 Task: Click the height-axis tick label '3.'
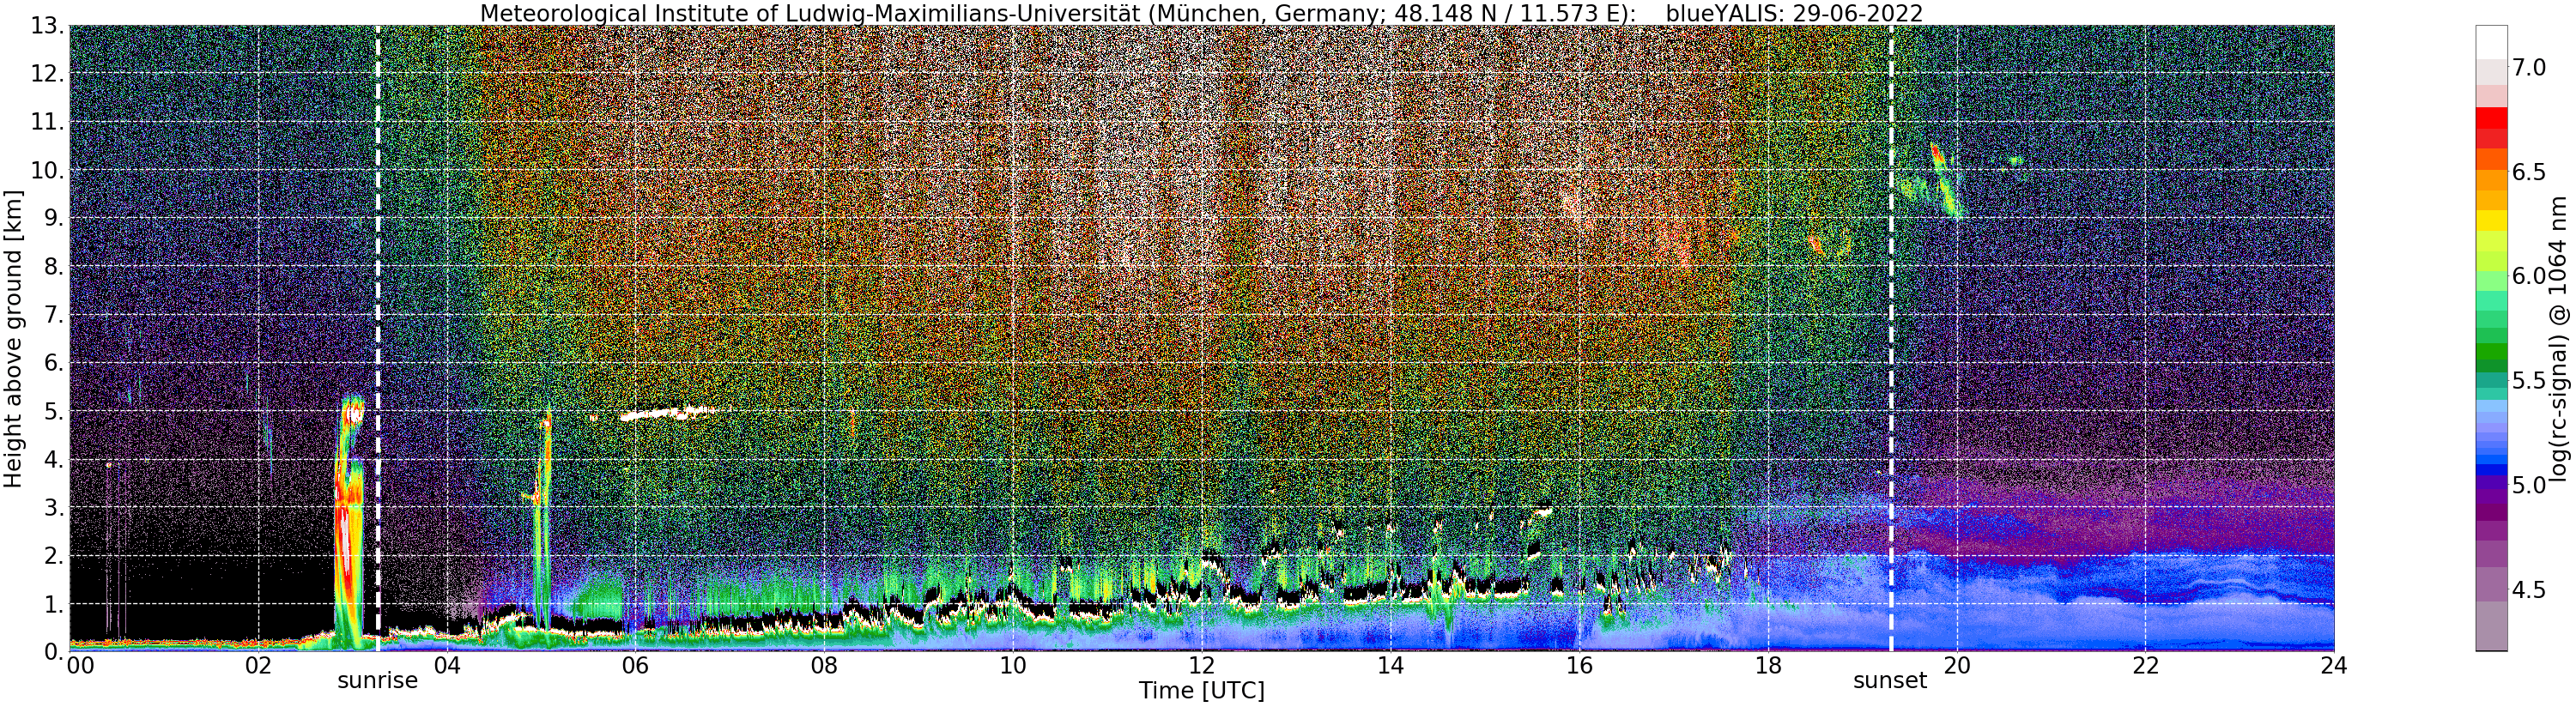[x=54, y=507]
